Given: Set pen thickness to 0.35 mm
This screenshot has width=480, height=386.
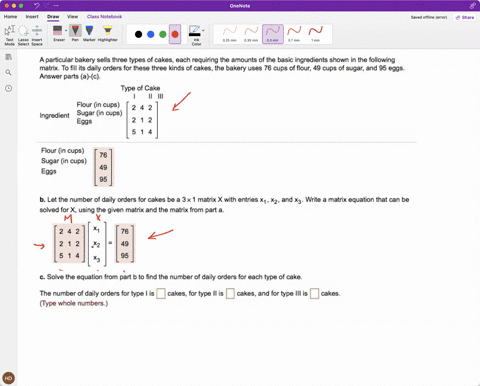Looking at the screenshot, I should coord(251,34).
